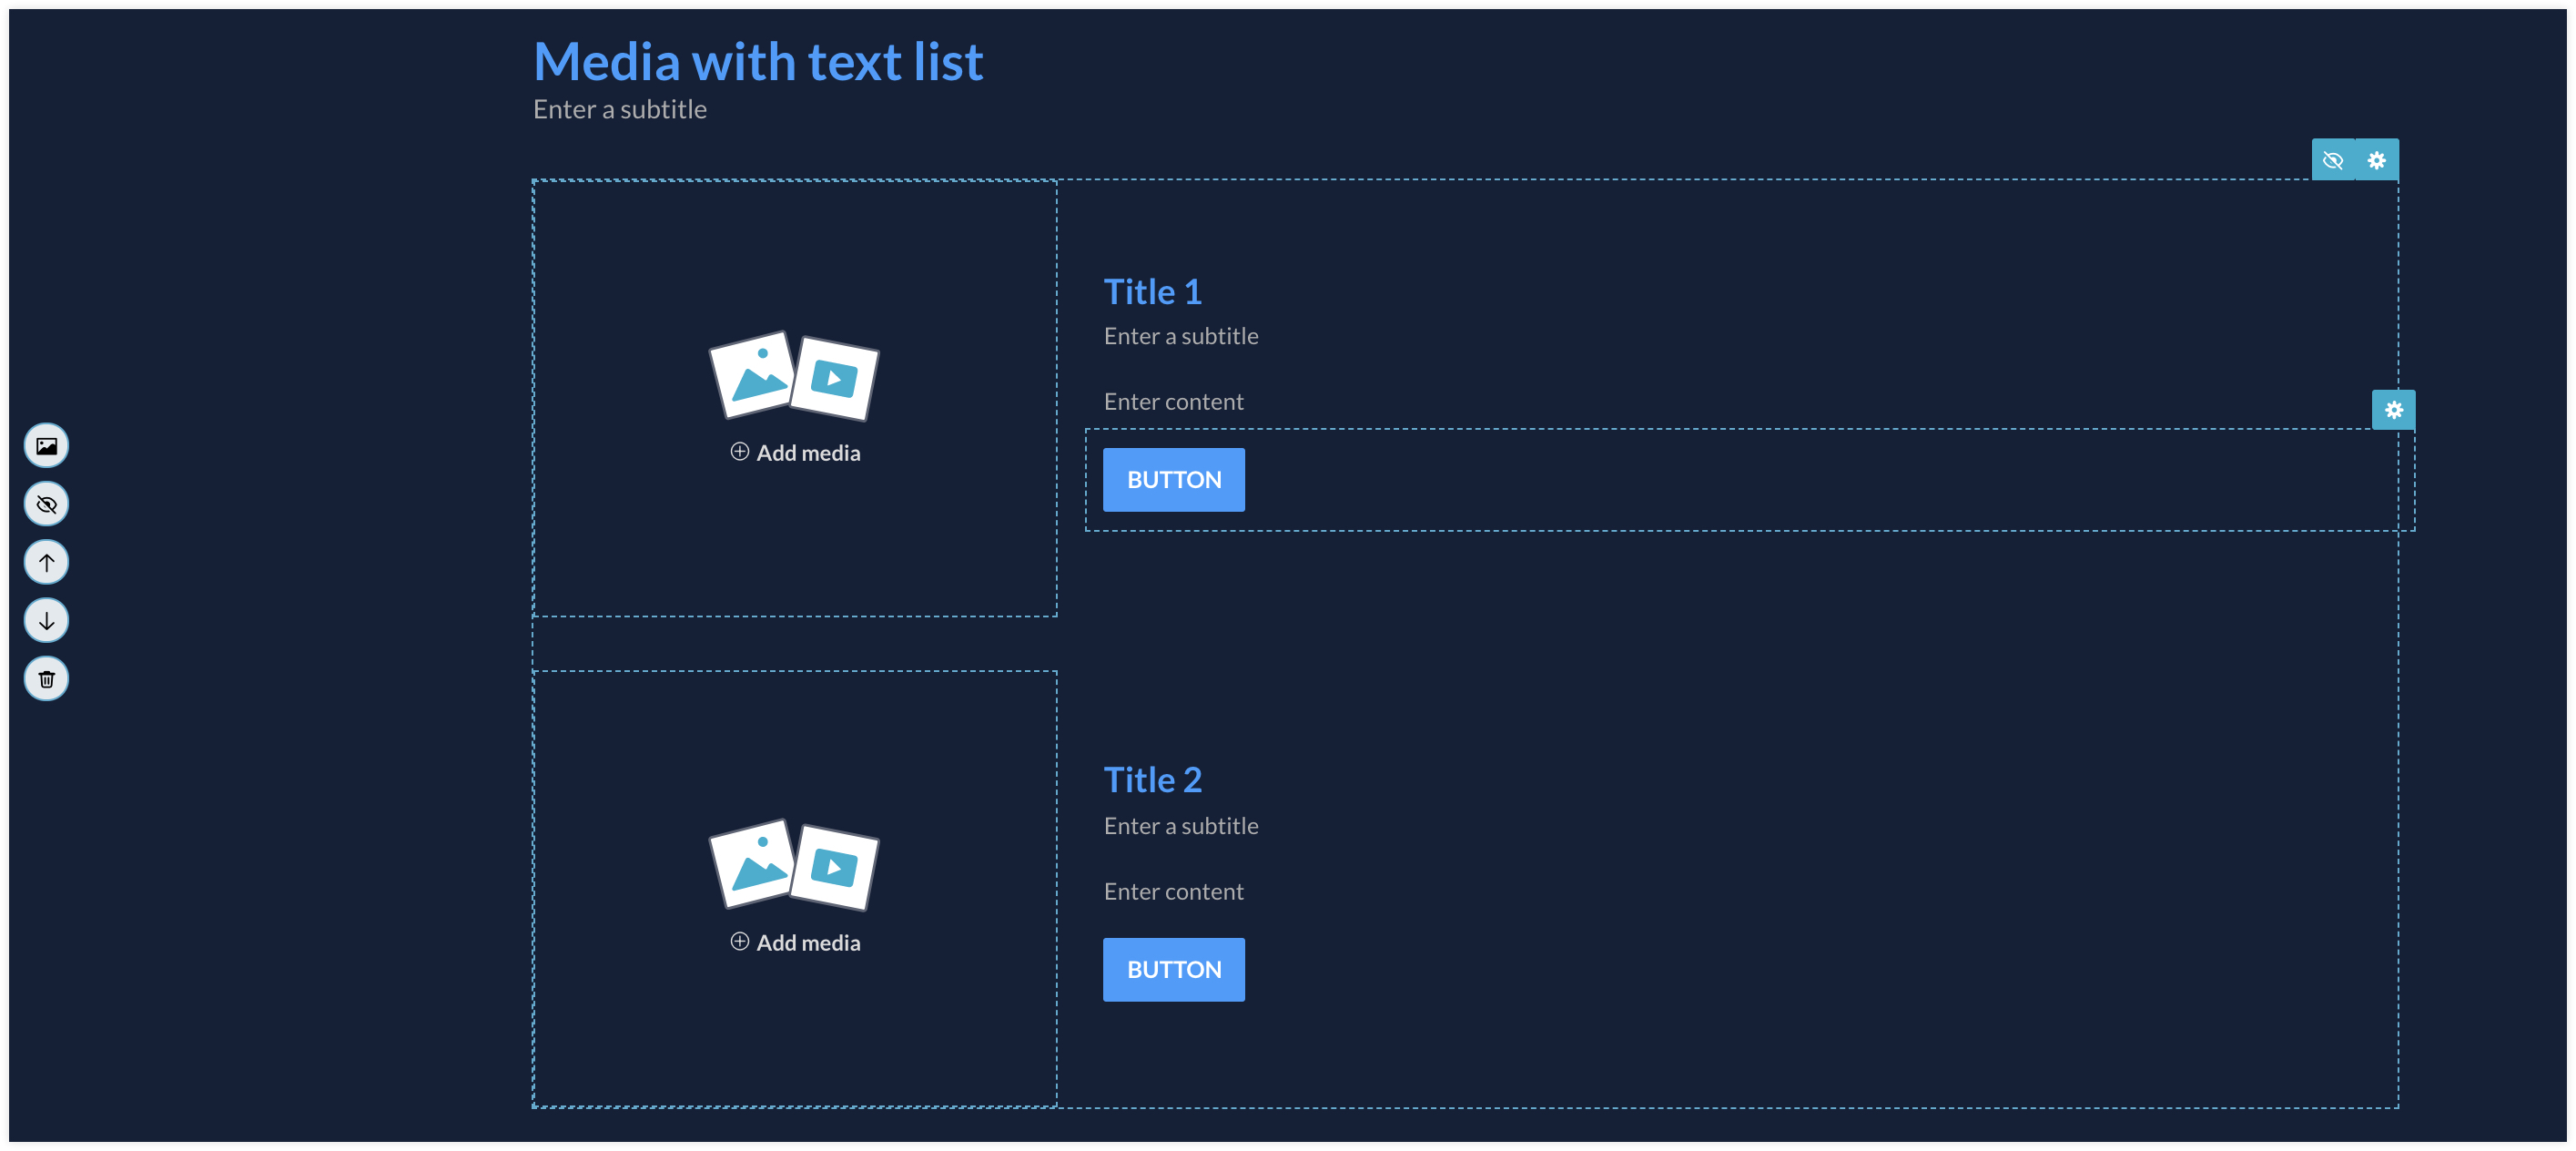
Task: Move section up with the arrow icon
Action: pyautogui.click(x=46, y=562)
